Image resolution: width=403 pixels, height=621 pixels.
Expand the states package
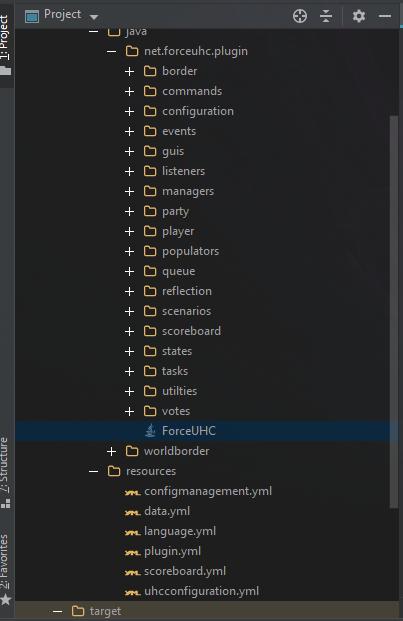(x=129, y=352)
